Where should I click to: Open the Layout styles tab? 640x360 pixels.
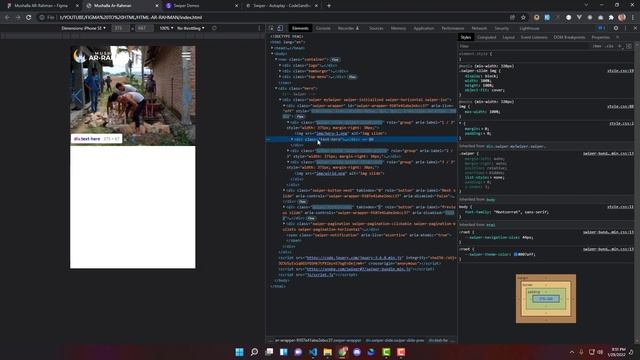click(x=509, y=37)
